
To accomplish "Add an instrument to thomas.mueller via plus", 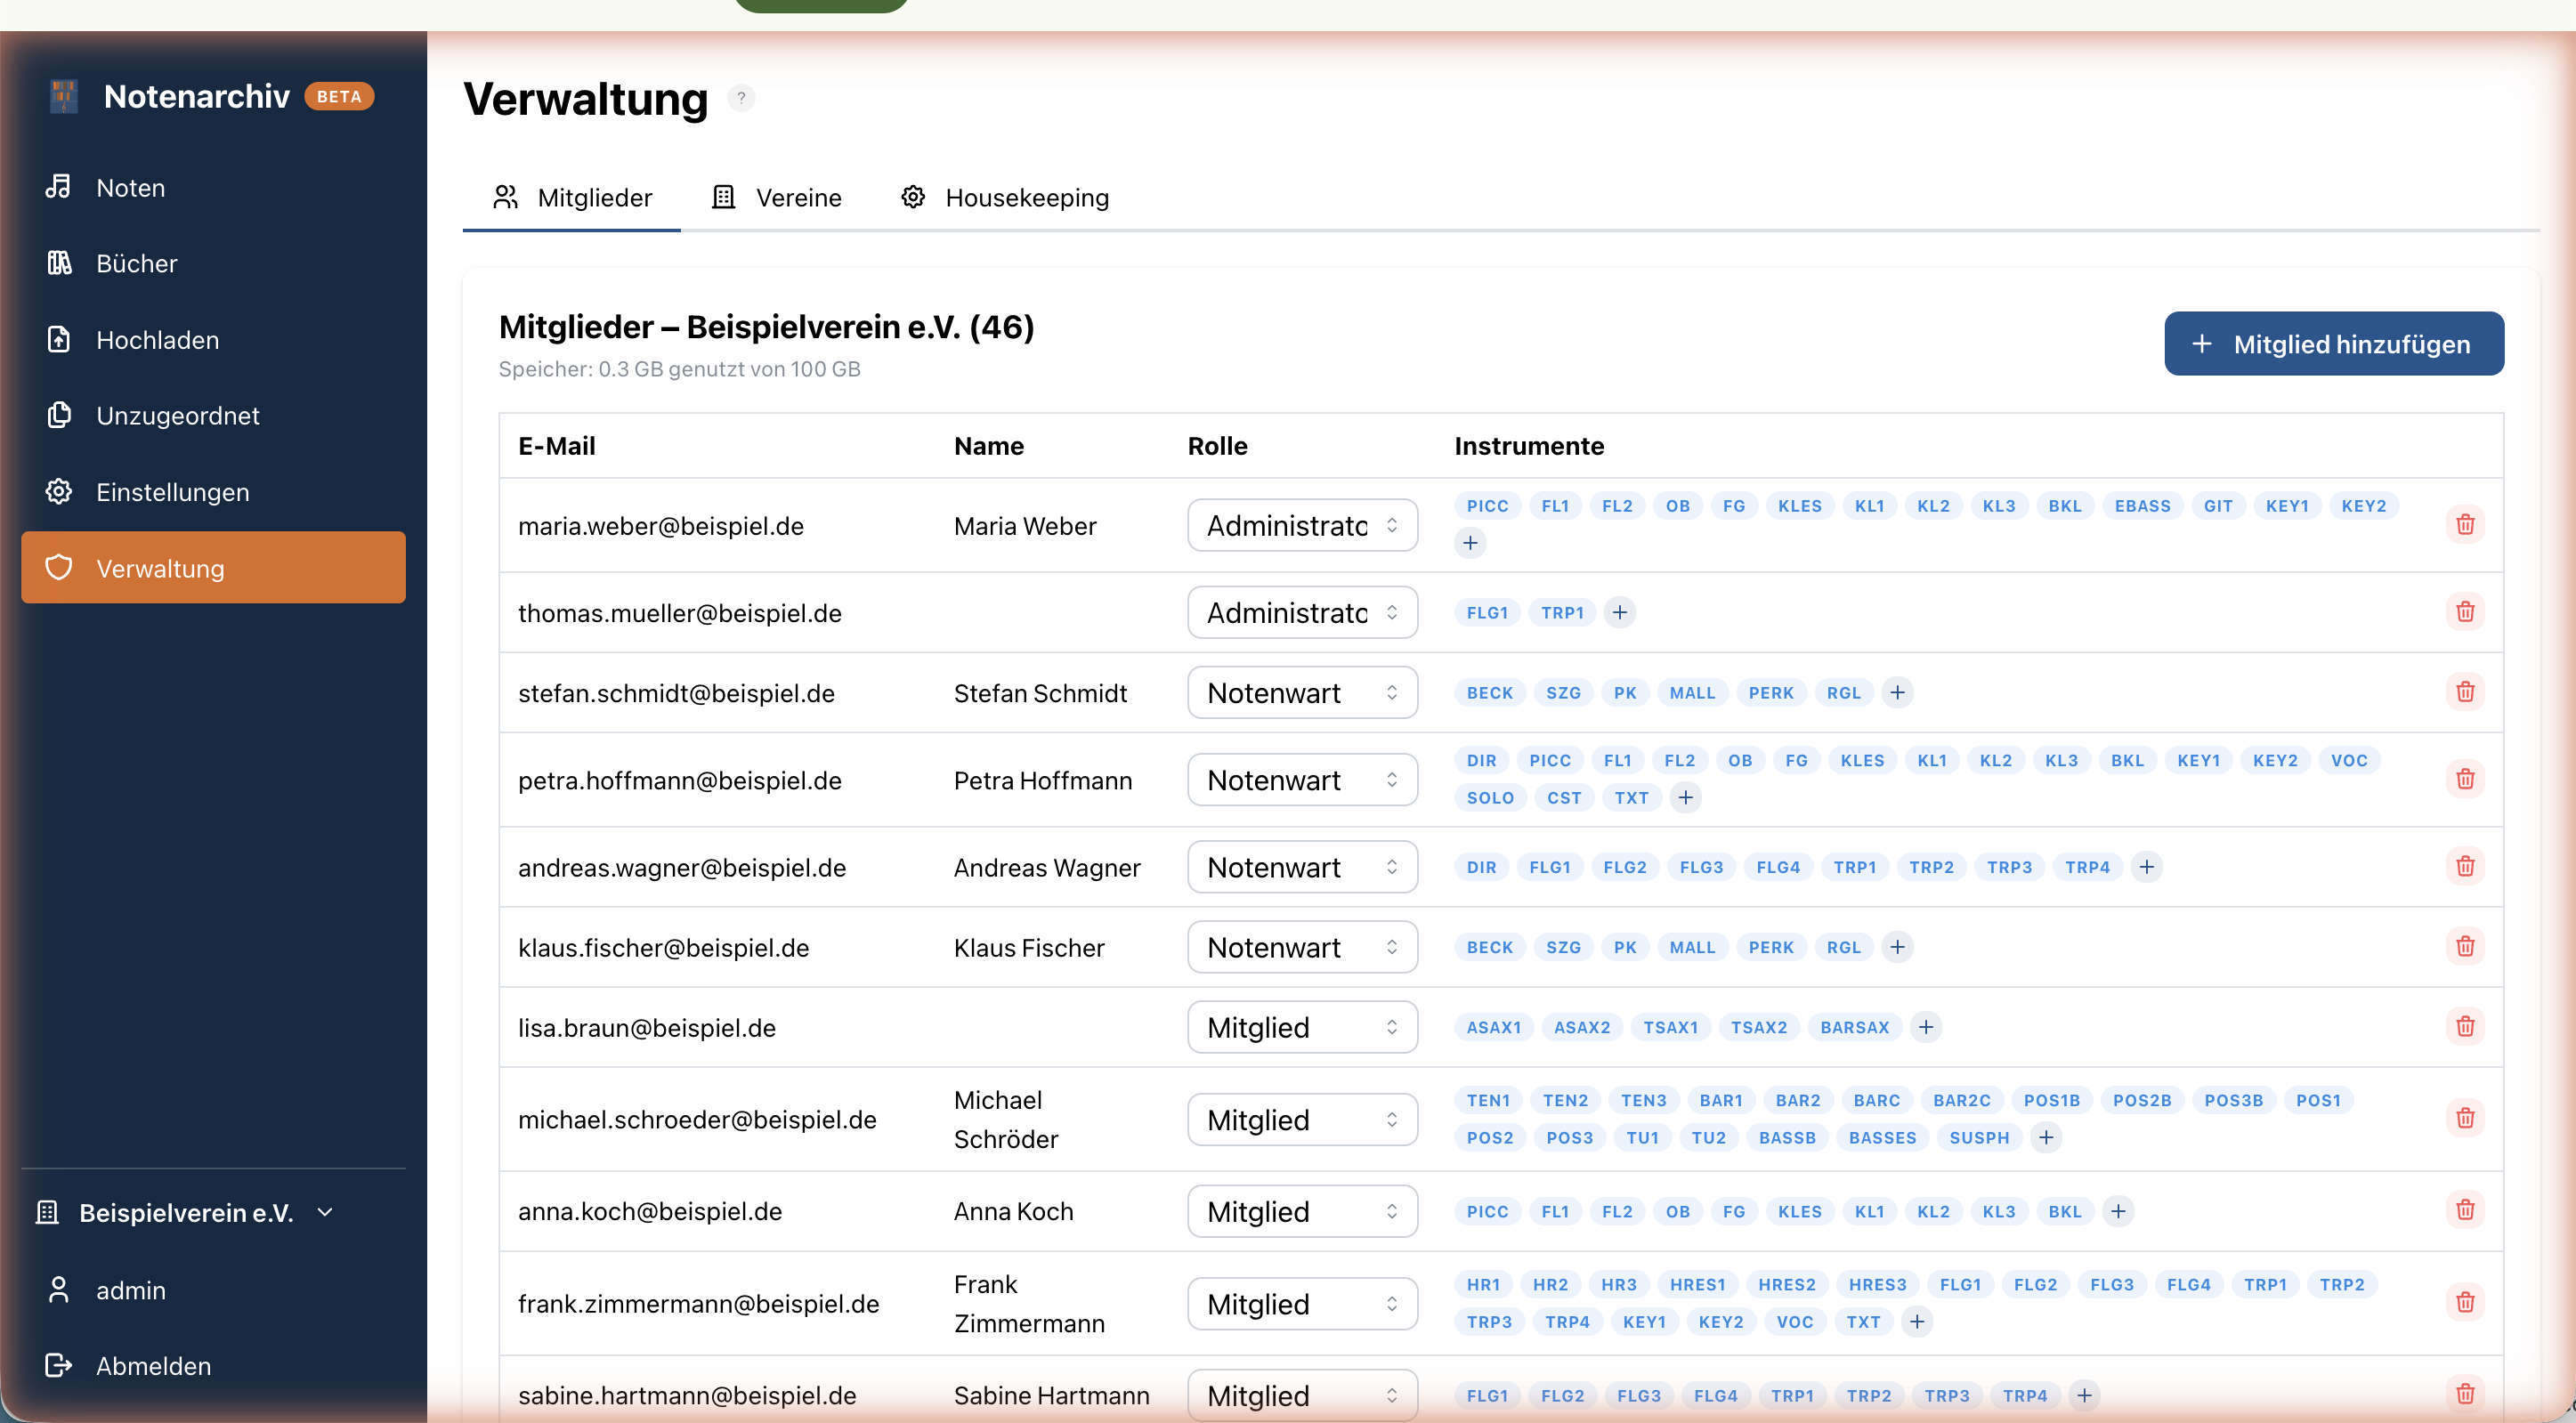I will point(1620,612).
